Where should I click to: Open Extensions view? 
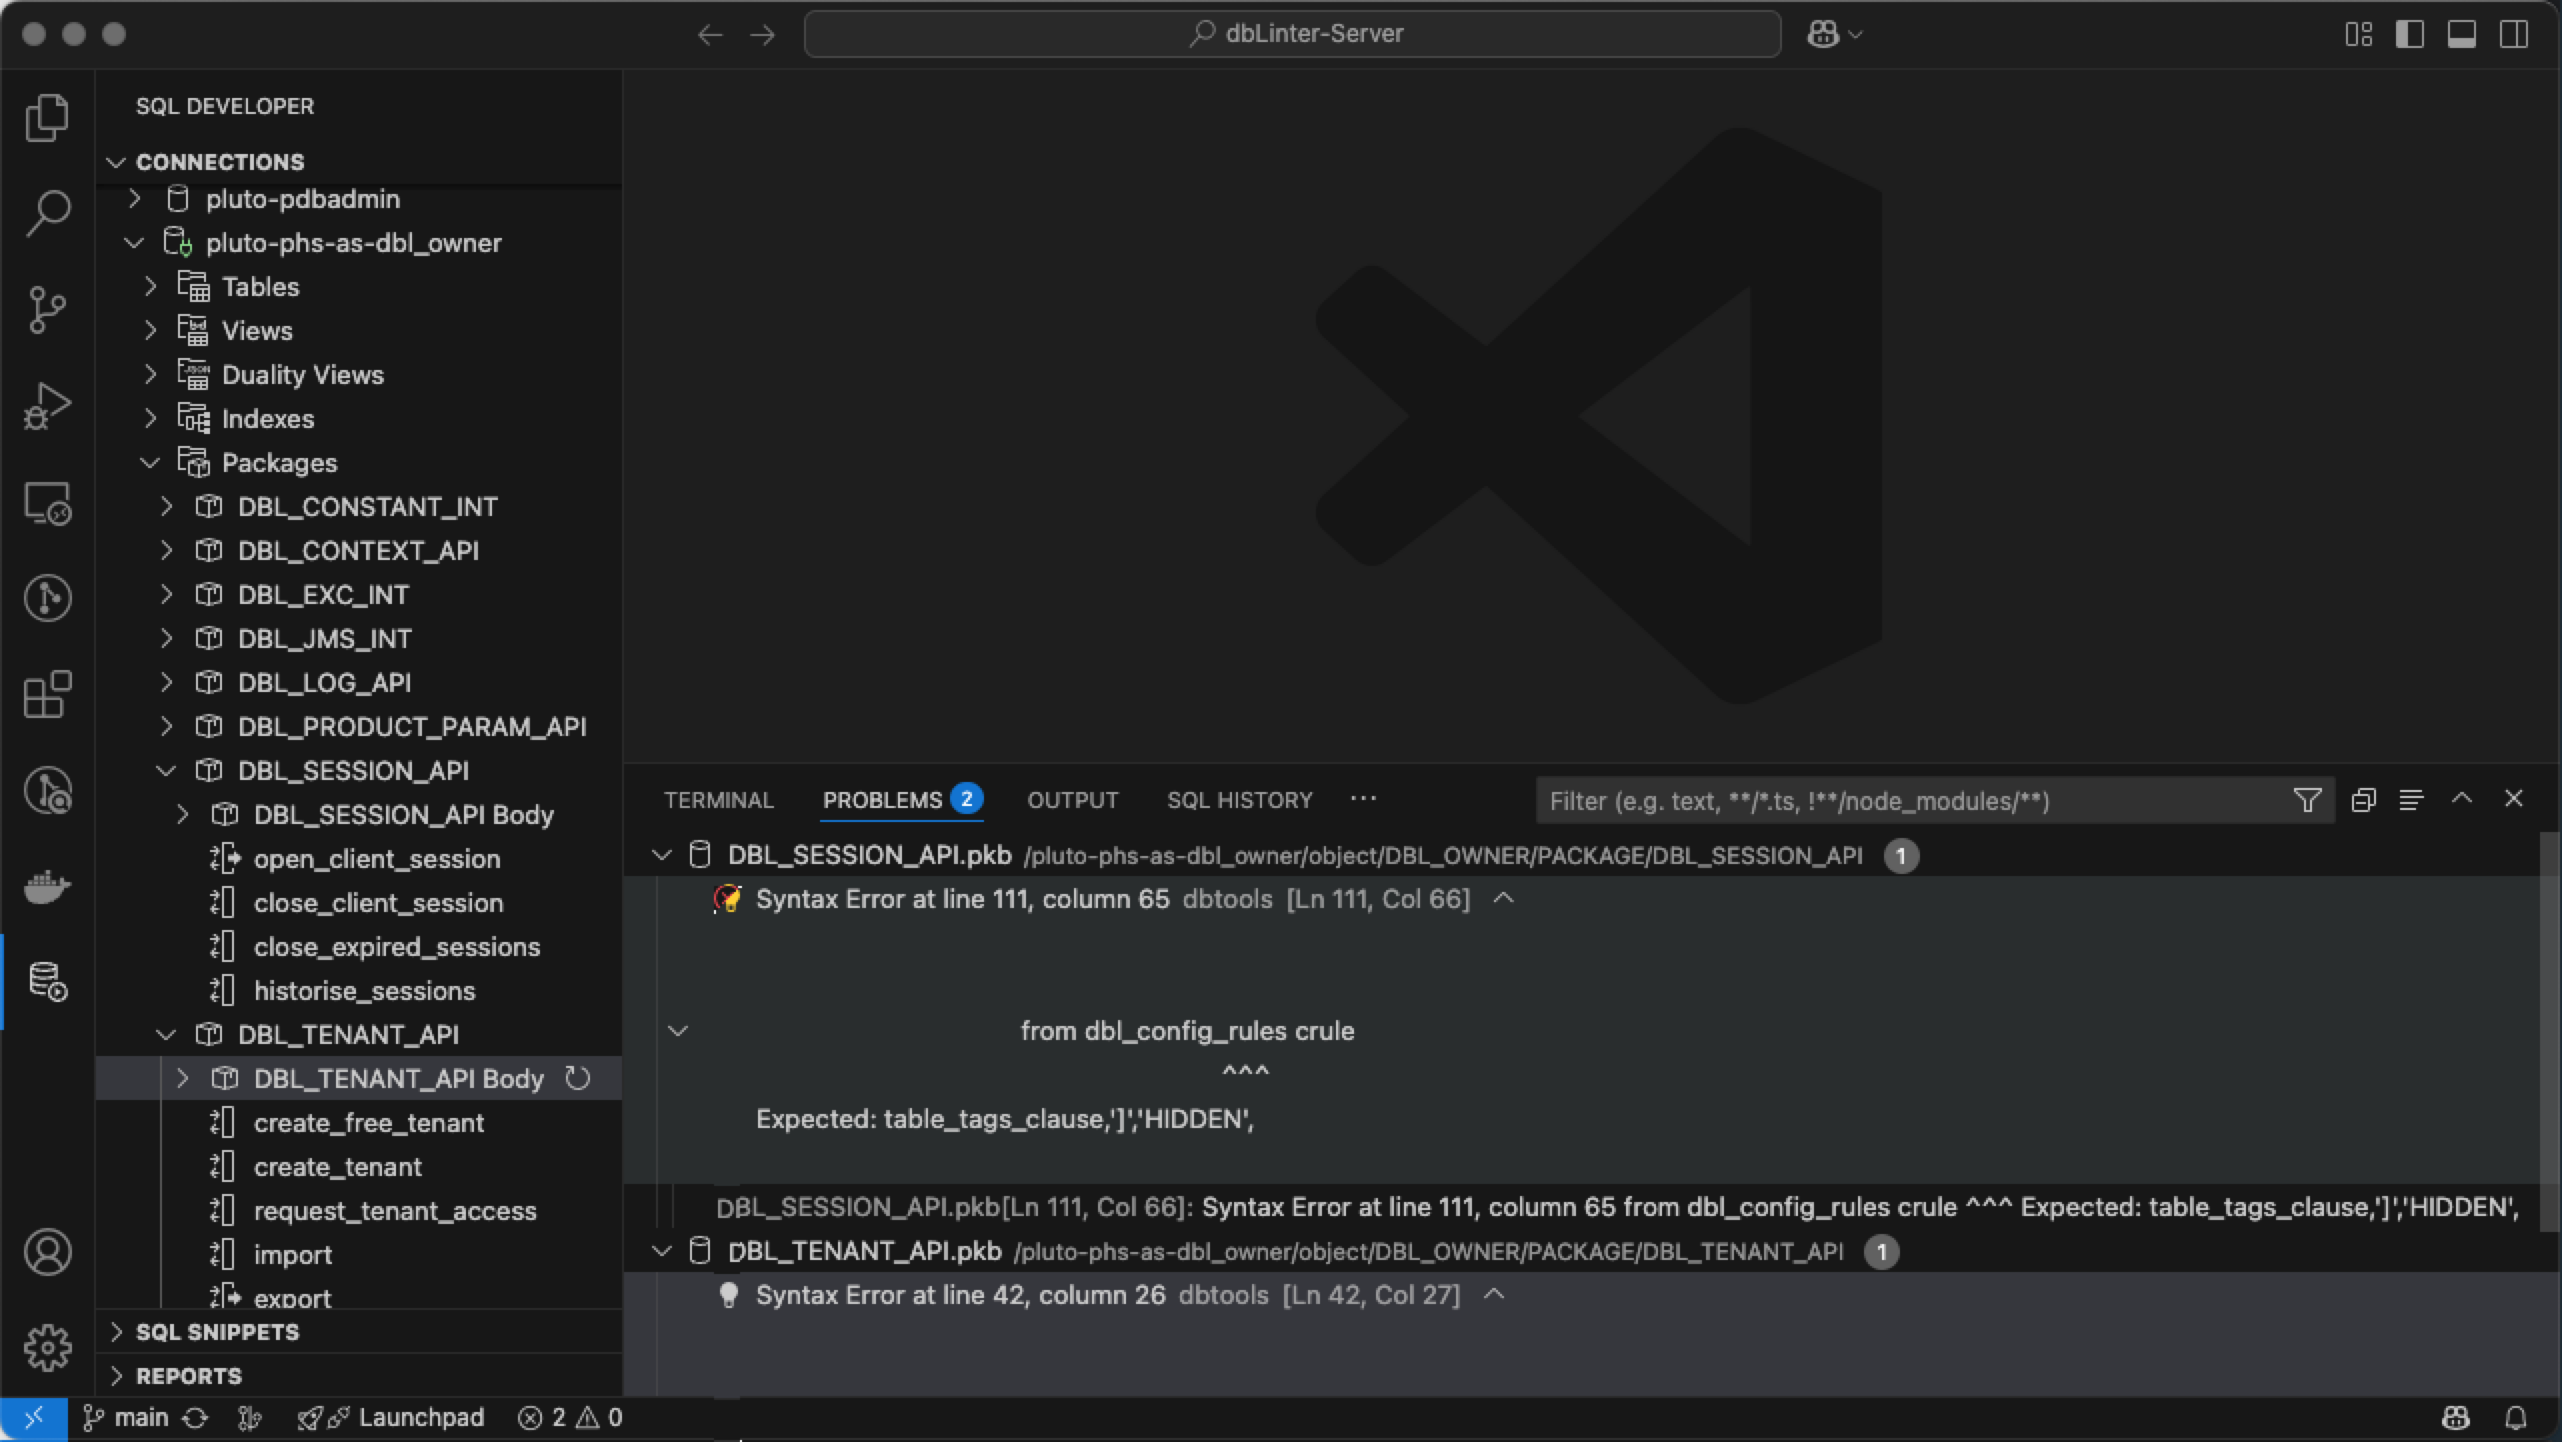[47, 694]
